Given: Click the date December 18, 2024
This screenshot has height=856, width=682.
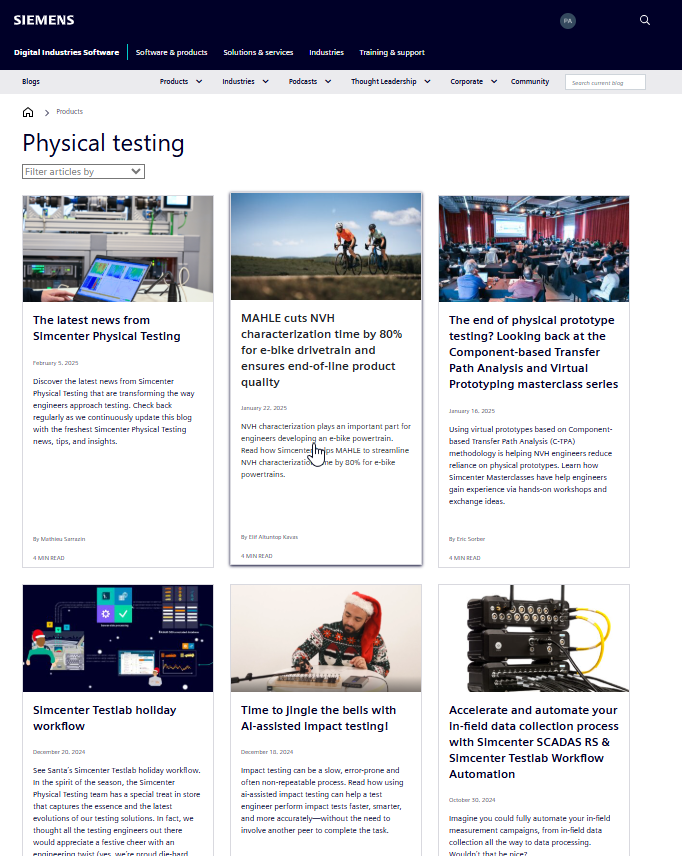Looking at the screenshot, I should pyautogui.click(x=267, y=752).
